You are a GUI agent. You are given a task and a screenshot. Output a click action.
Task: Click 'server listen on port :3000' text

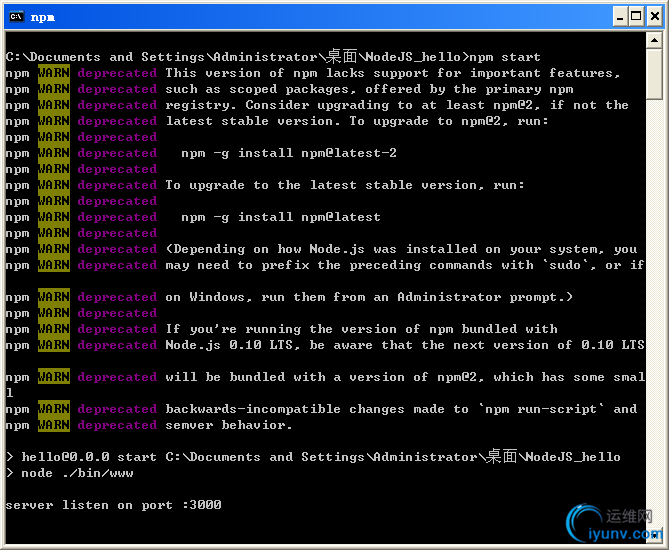tap(113, 505)
